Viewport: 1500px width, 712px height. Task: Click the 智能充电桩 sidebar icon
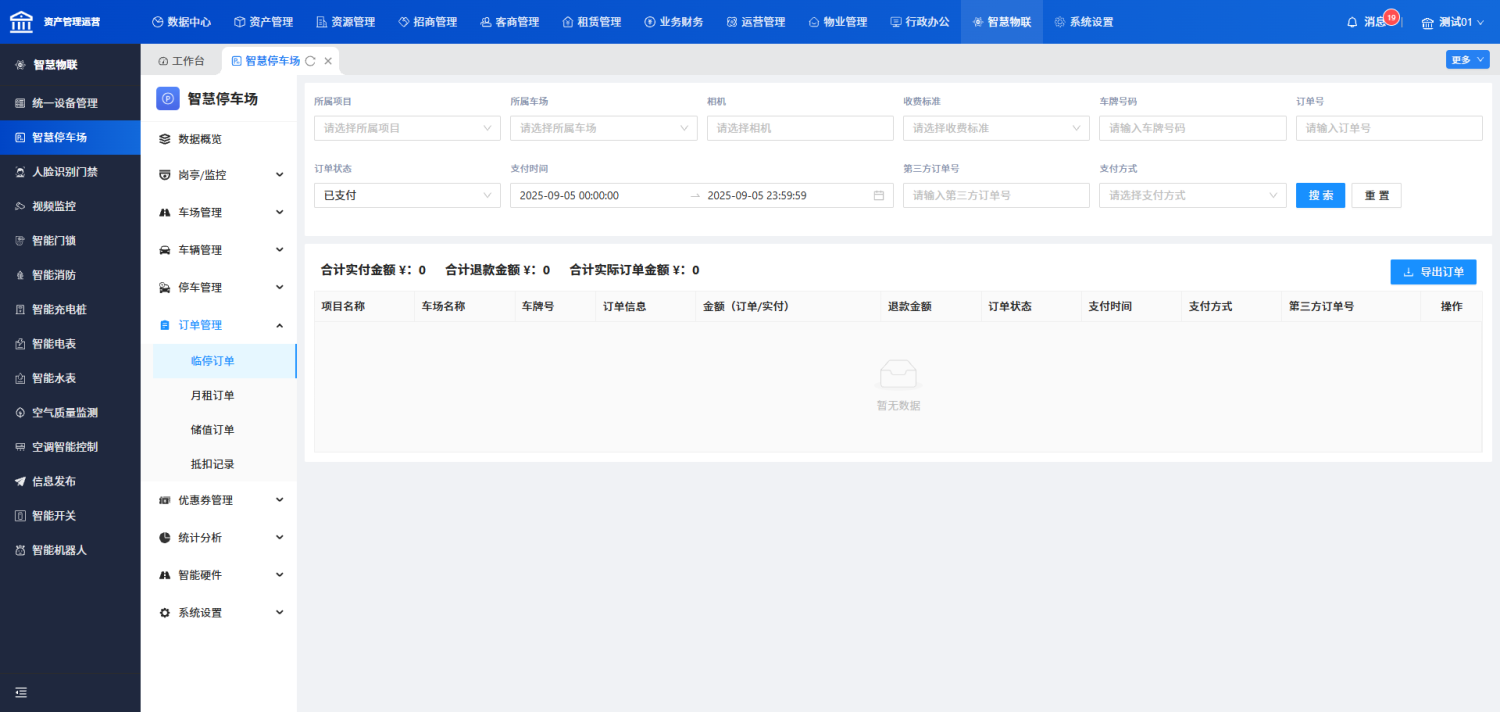pos(21,310)
